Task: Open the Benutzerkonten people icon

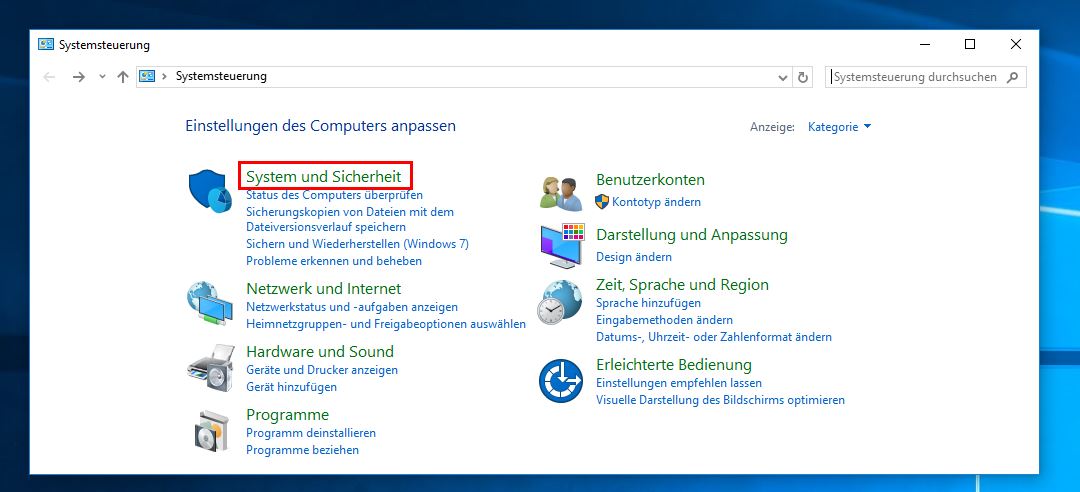Action: click(x=561, y=193)
